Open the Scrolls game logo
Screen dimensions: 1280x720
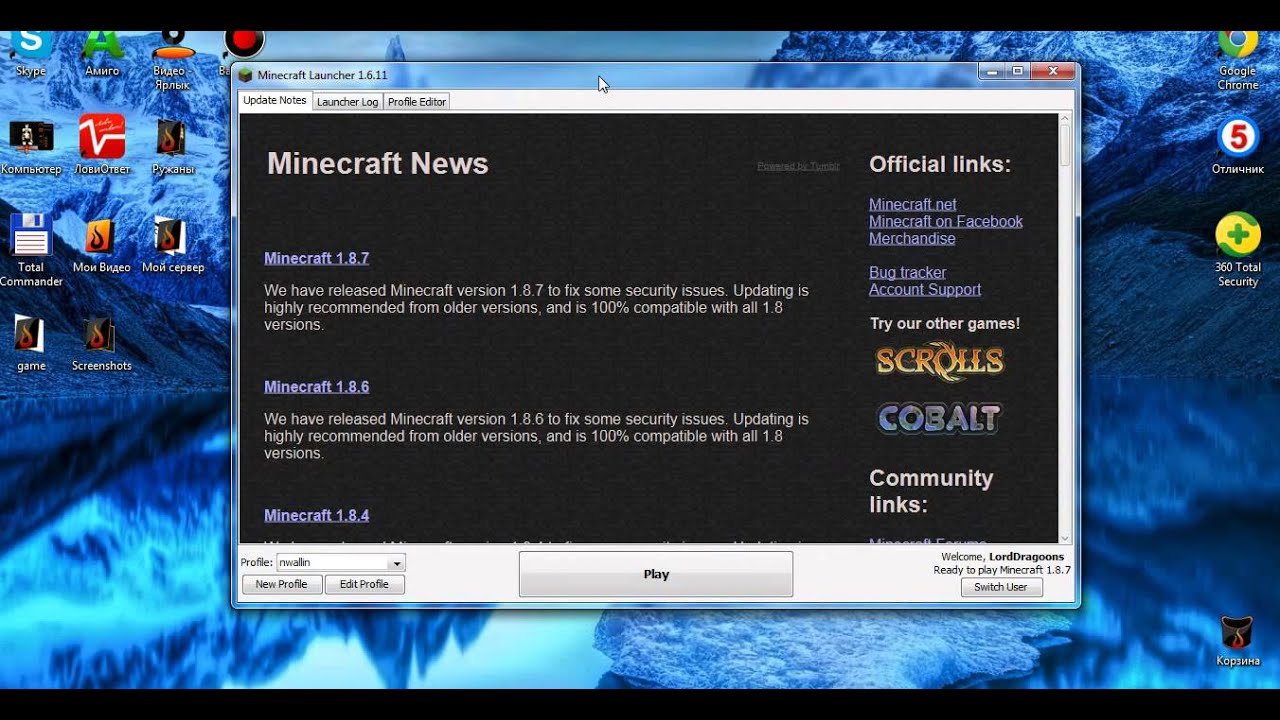(939, 362)
